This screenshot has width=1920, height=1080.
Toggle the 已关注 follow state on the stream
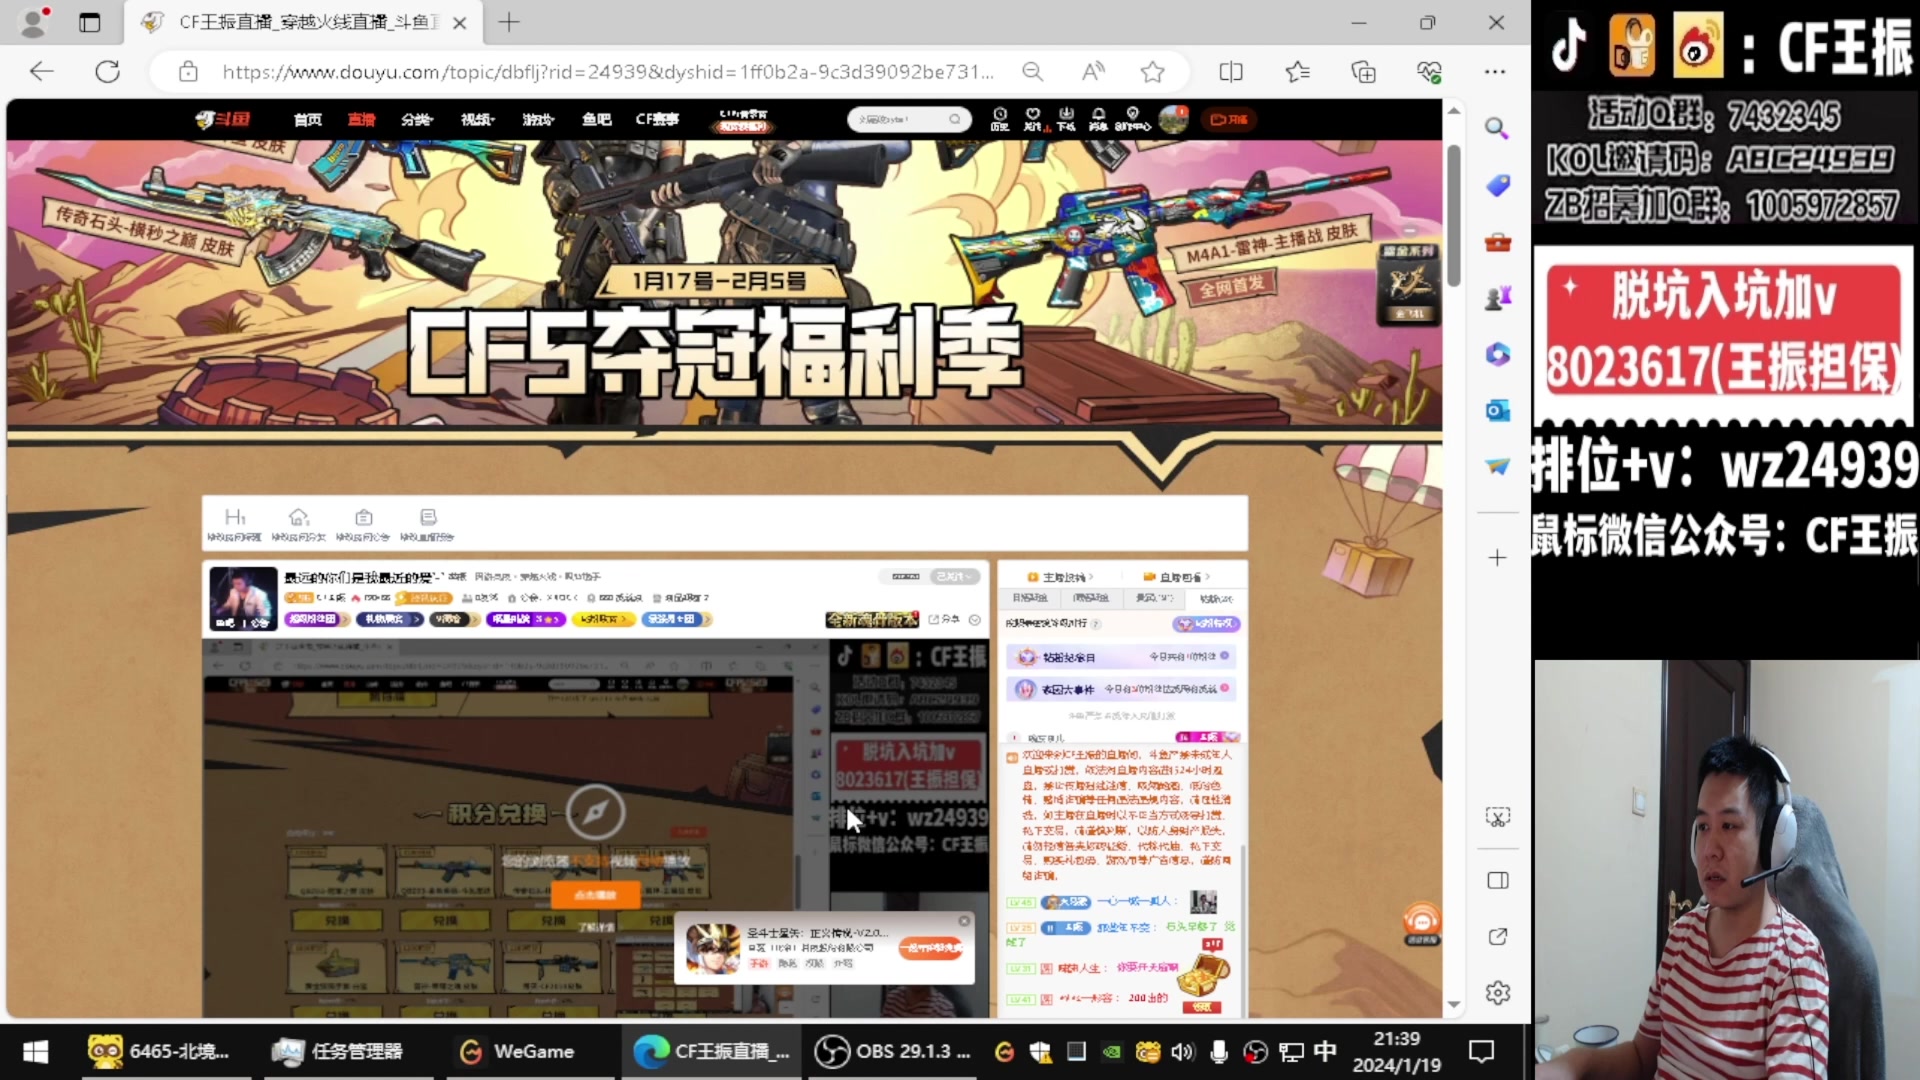coord(950,576)
